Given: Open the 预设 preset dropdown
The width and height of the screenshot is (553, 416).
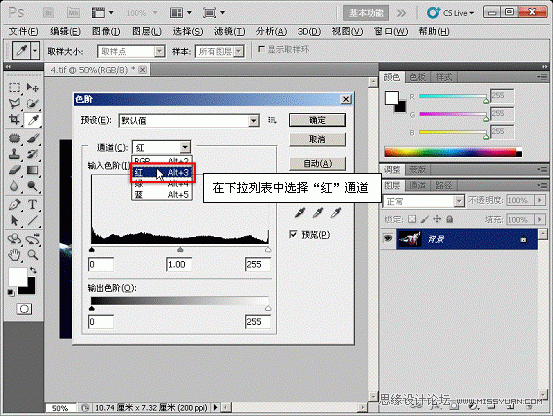Looking at the screenshot, I should (x=253, y=121).
